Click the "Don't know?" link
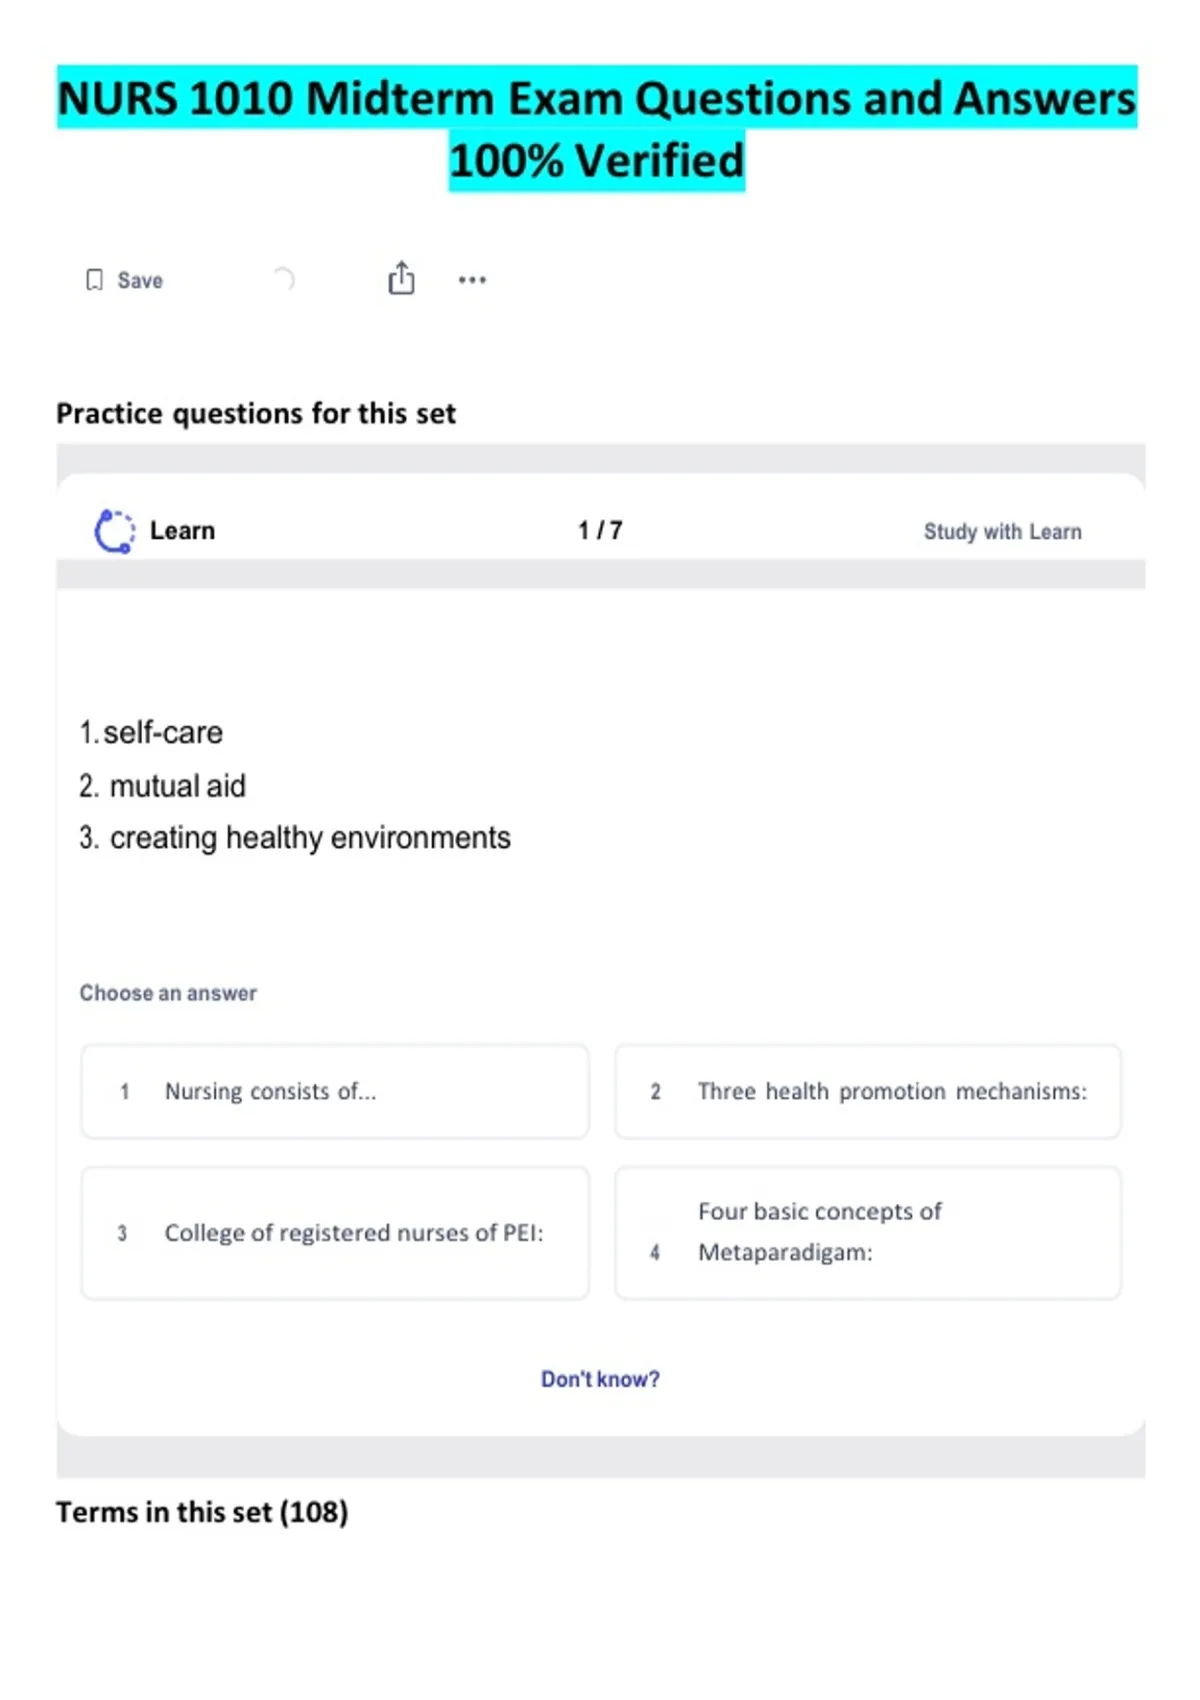Viewport: 1200px width, 1700px height. (600, 1379)
